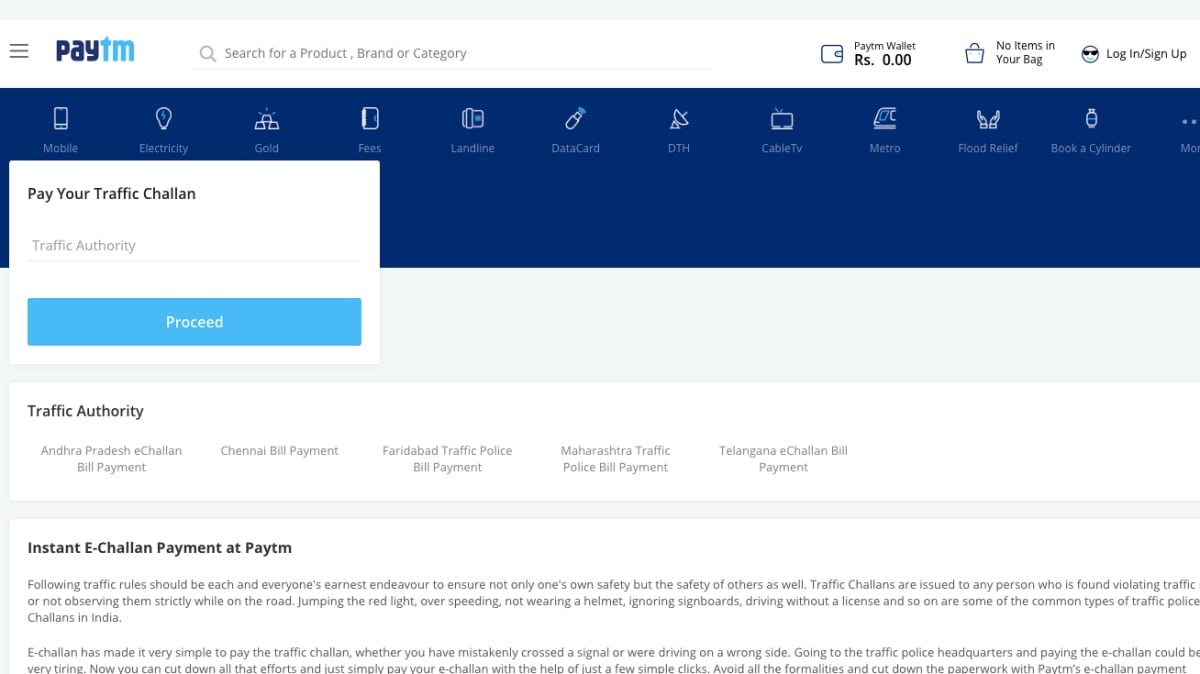Click the user avatar icon
This screenshot has width=1200, height=674.
click(1090, 54)
